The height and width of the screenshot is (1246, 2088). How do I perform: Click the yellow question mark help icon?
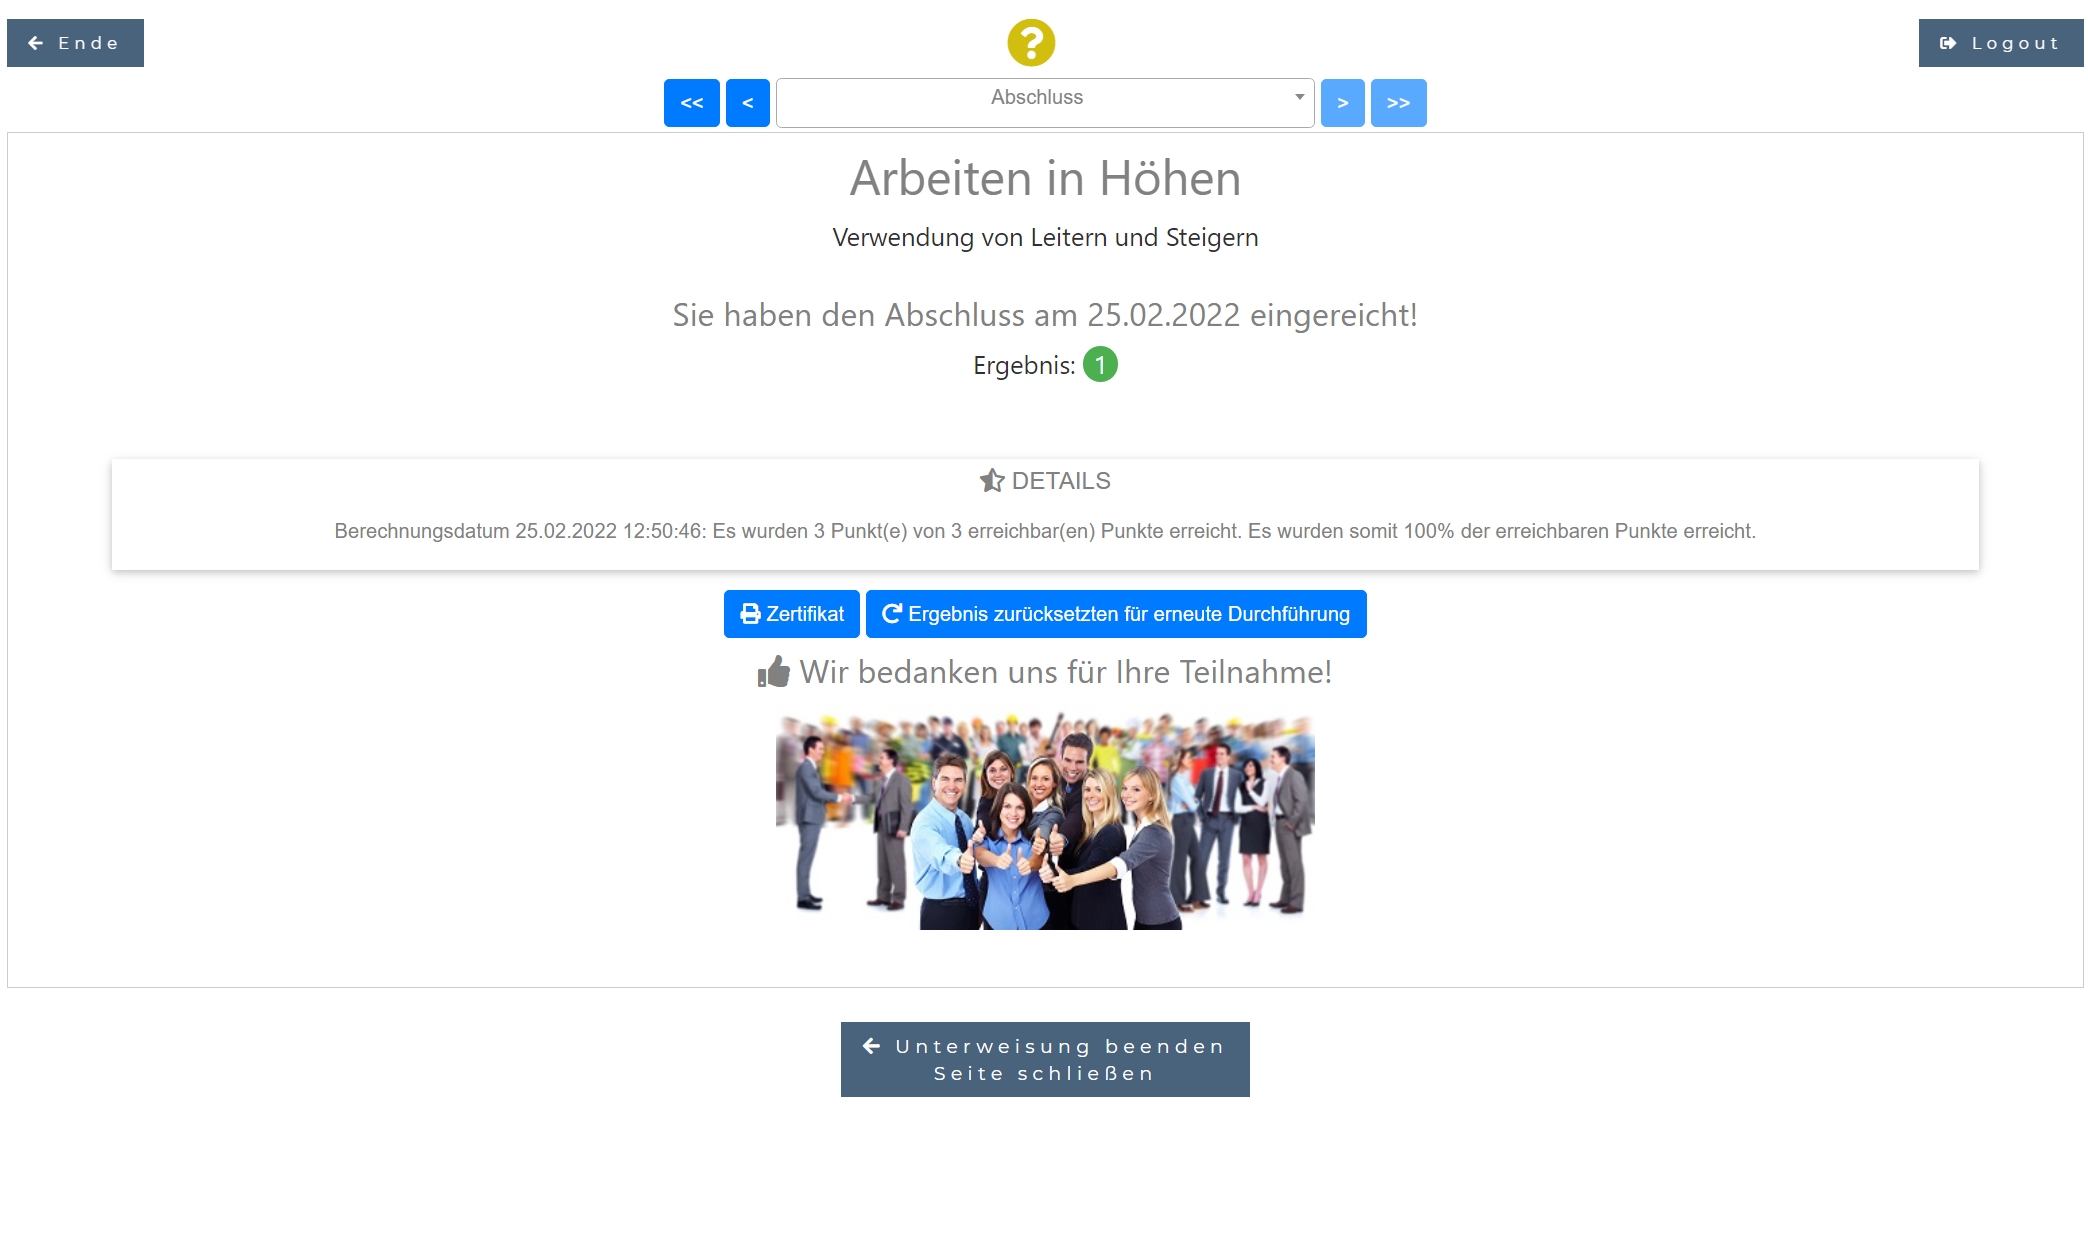1031,43
